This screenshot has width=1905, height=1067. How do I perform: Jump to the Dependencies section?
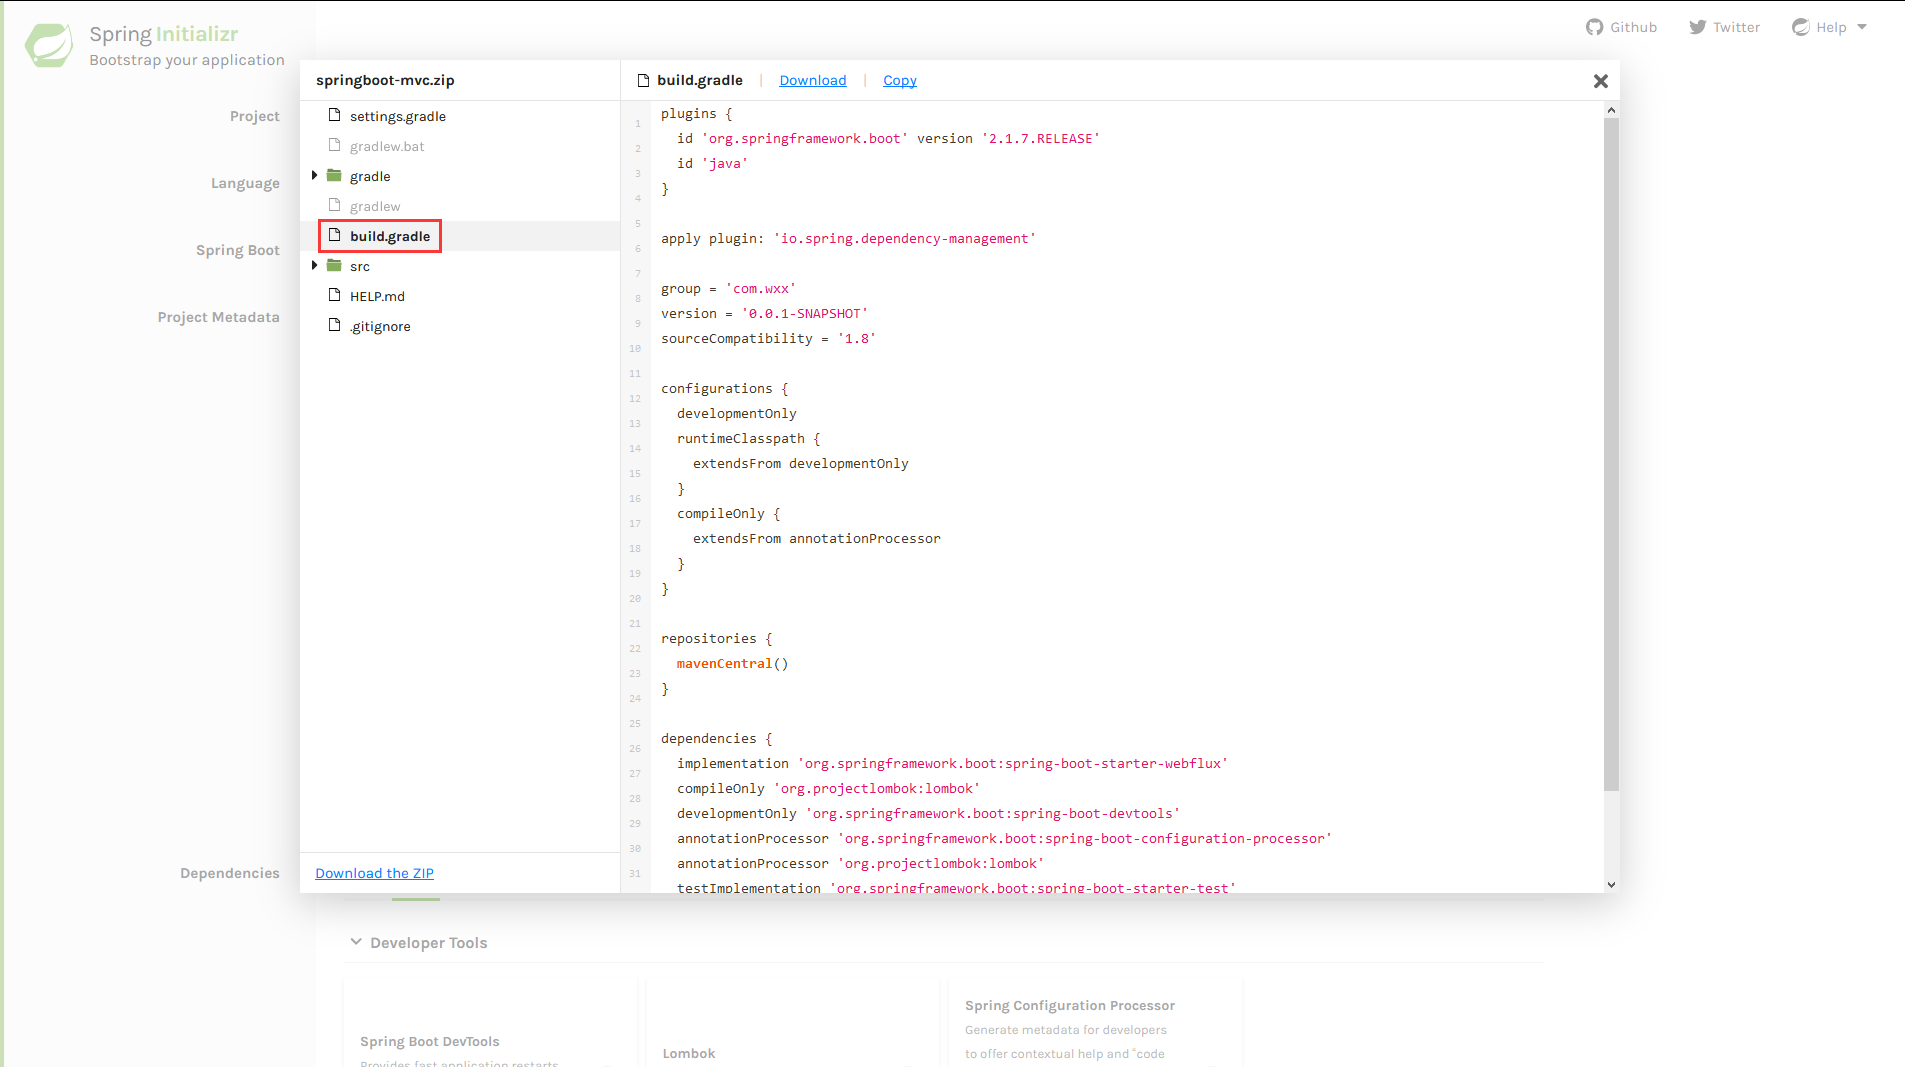point(230,873)
